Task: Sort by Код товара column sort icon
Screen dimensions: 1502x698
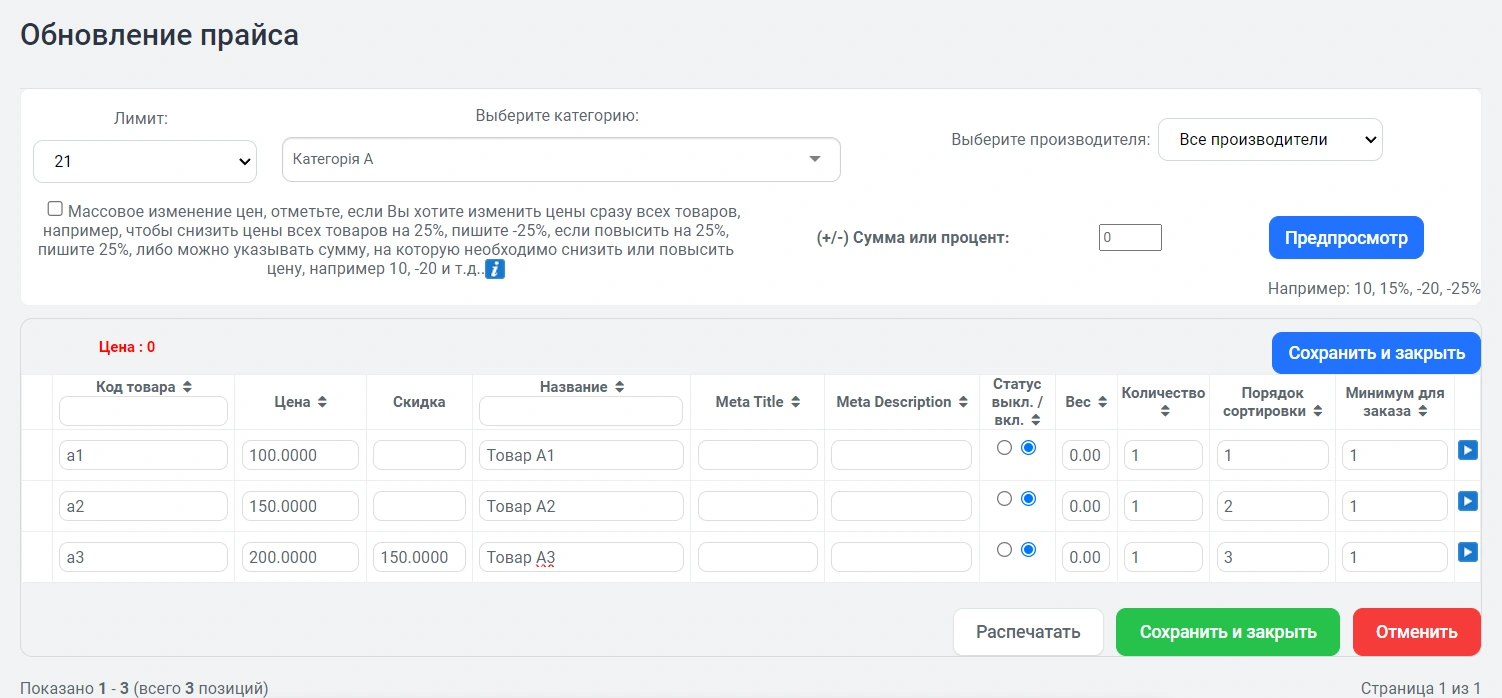Action: 187,387
